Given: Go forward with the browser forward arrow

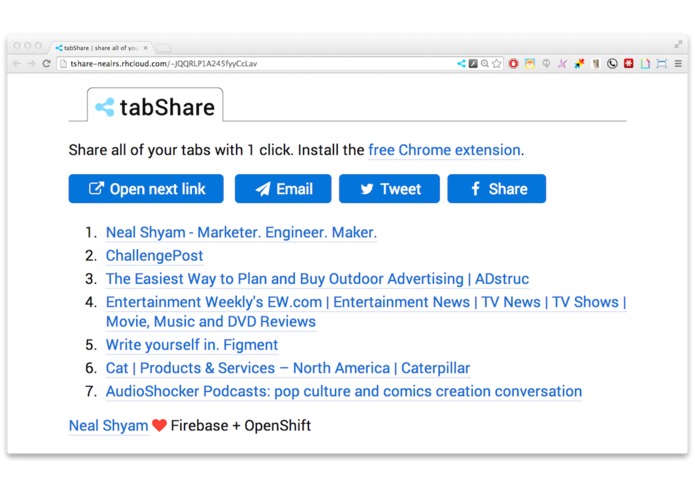Looking at the screenshot, I should [31, 64].
